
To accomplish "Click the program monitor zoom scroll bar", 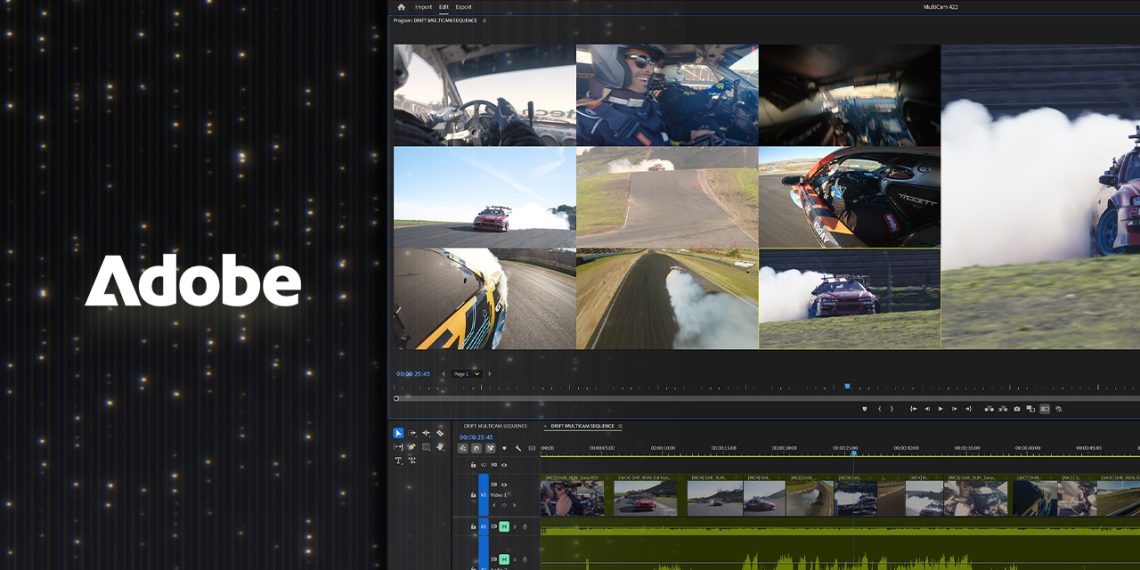I will coord(766,398).
